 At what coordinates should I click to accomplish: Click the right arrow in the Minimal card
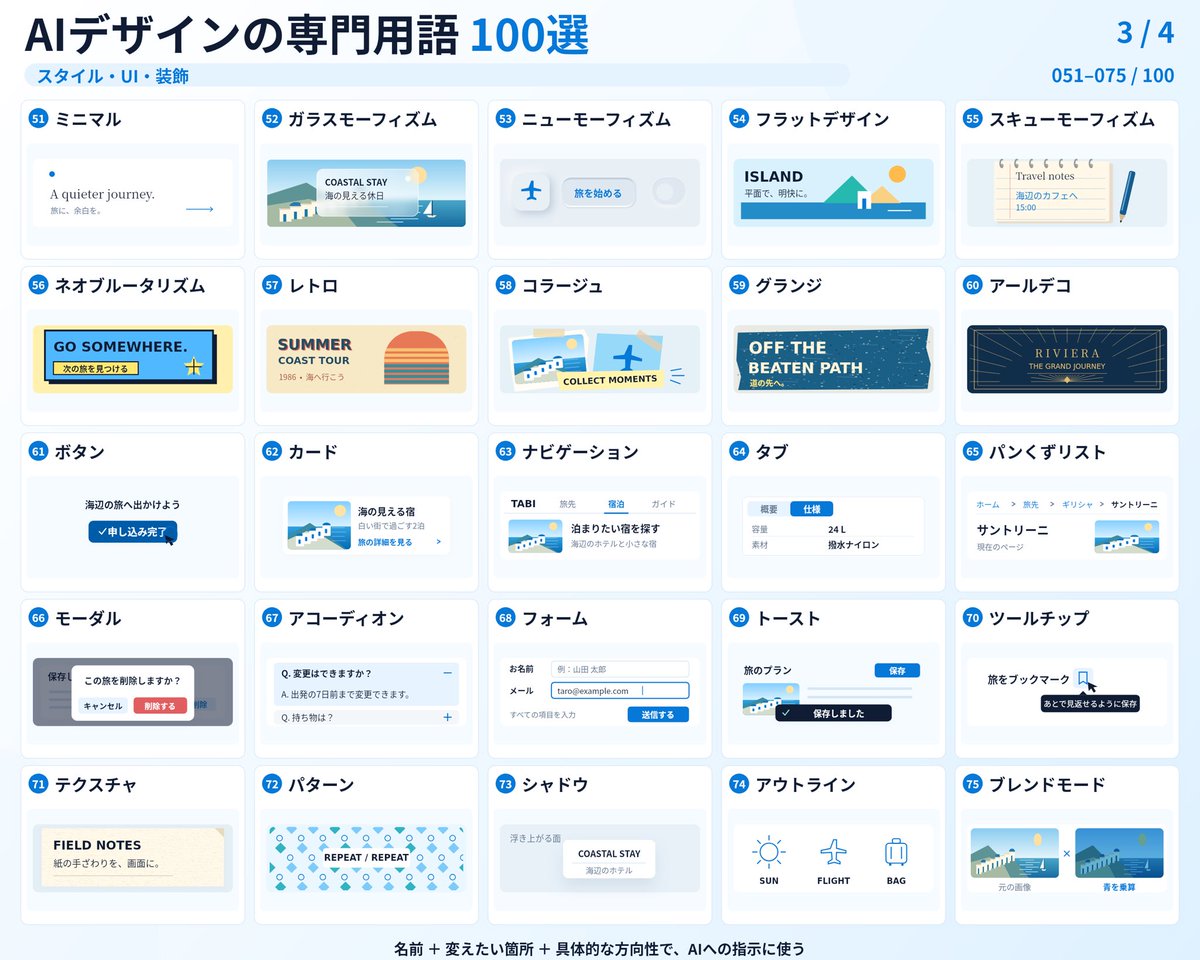[200, 209]
